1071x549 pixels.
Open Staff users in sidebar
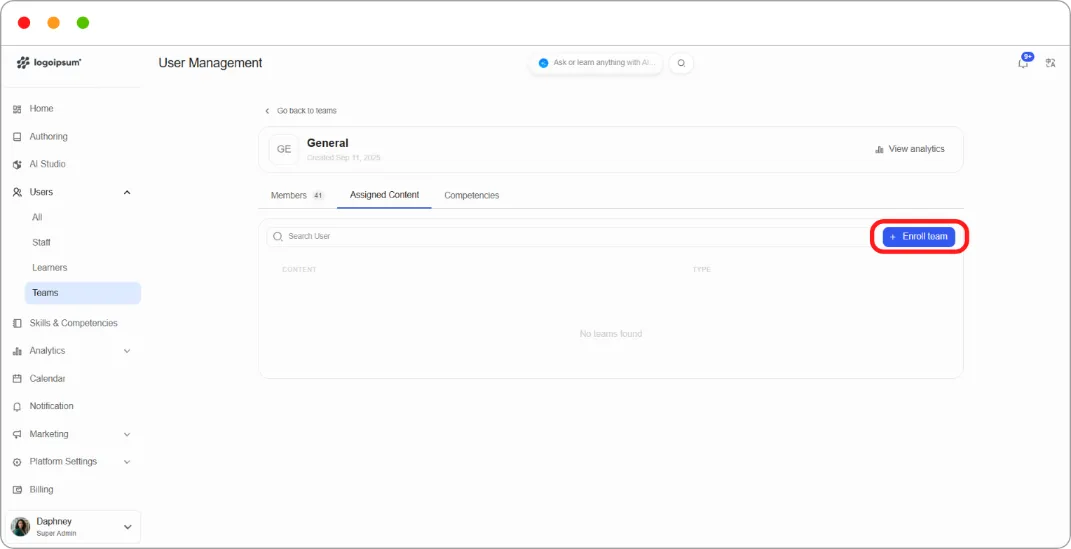click(x=41, y=242)
